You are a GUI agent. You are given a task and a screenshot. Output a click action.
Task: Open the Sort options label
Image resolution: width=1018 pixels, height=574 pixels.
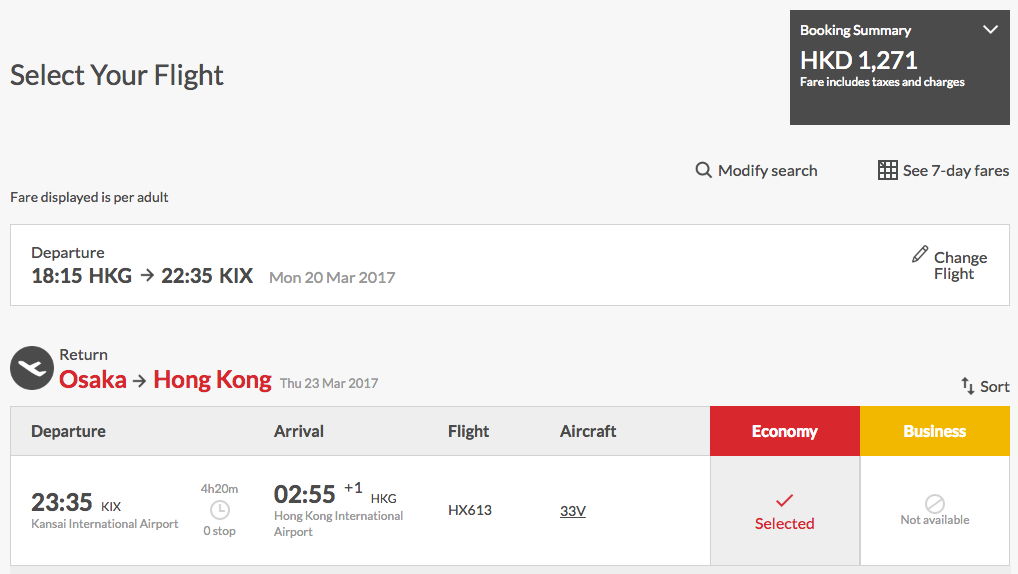pyautogui.click(x=995, y=387)
